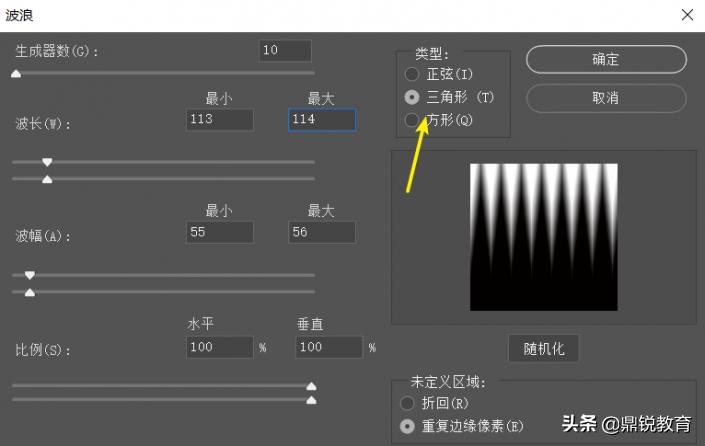
Task: Click the 垂直 scale percentage field
Action: tap(329, 347)
